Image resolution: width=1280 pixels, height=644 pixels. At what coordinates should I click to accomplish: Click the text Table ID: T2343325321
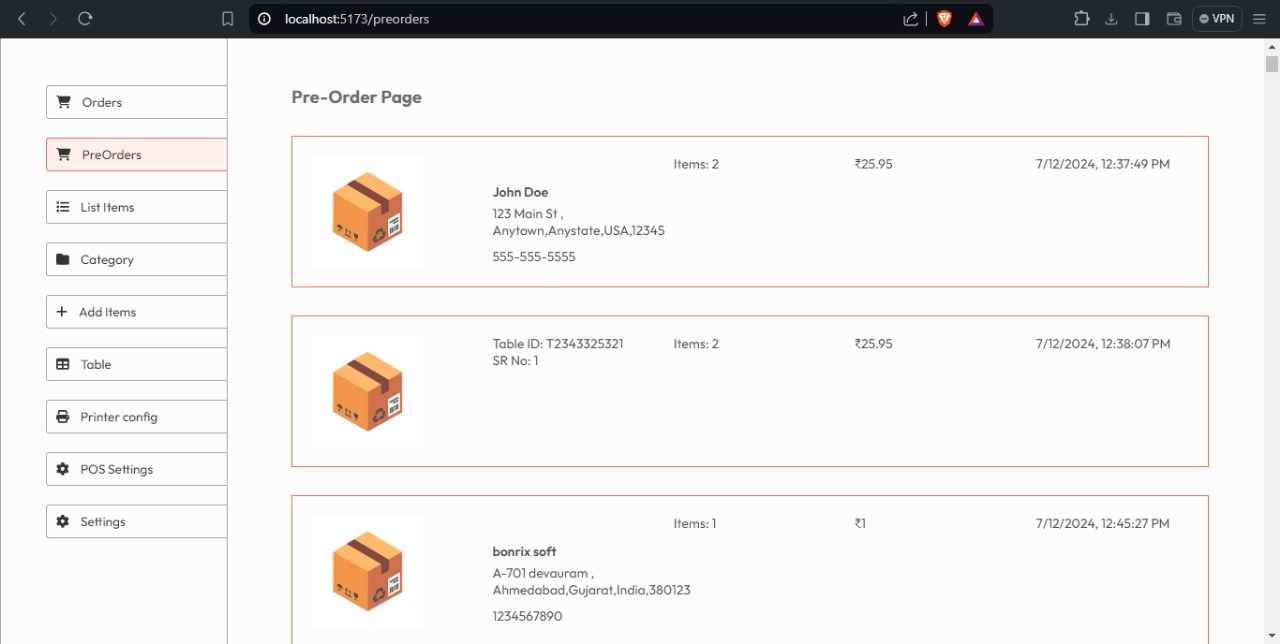558,344
